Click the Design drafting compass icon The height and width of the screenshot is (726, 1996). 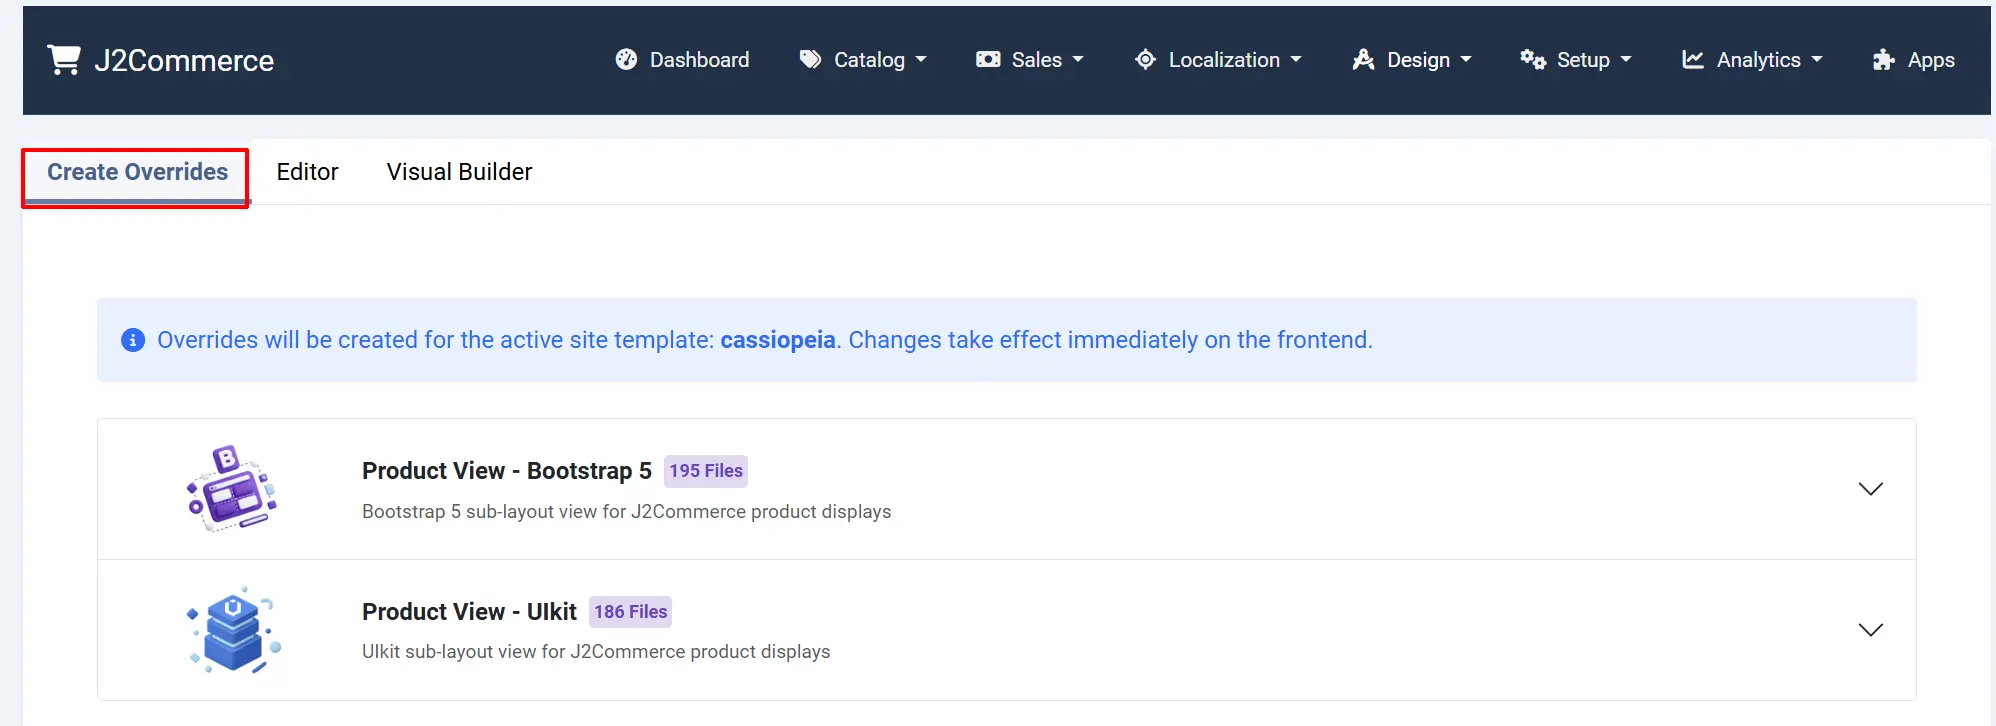pyautogui.click(x=1363, y=60)
